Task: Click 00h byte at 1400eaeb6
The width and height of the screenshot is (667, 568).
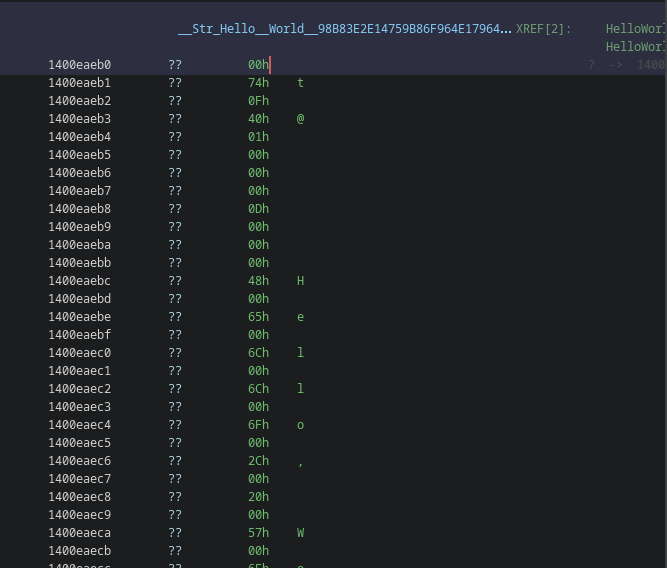Action: click(x=259, y=173)
